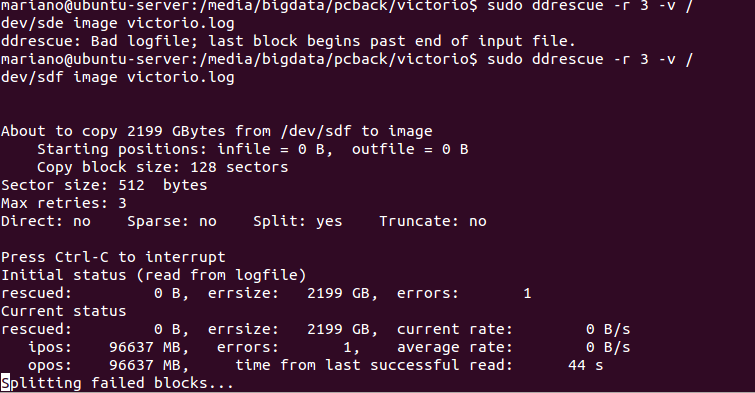Viewport: 755px width, 393px height.
Task: Click 'Press Ctrl-C to interrupt' text
Action: [x=113, y=257]
